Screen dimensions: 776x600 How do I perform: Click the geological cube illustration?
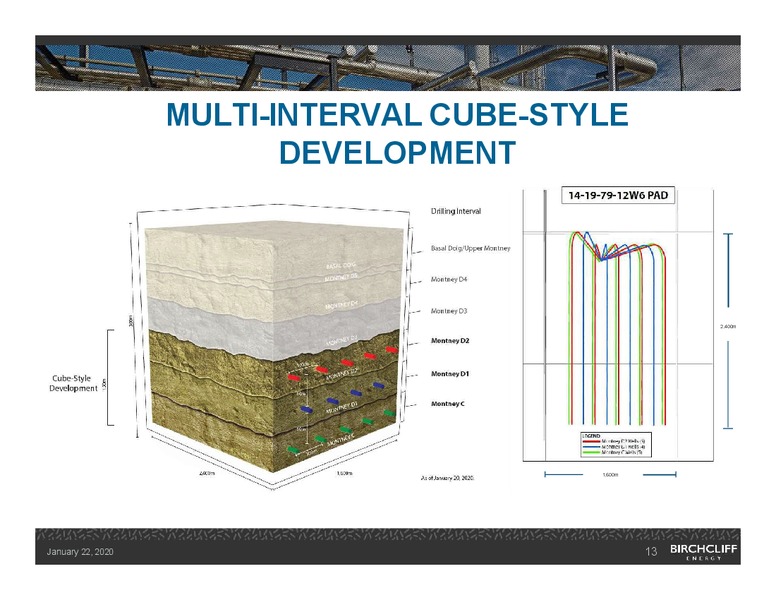(274, 347)
